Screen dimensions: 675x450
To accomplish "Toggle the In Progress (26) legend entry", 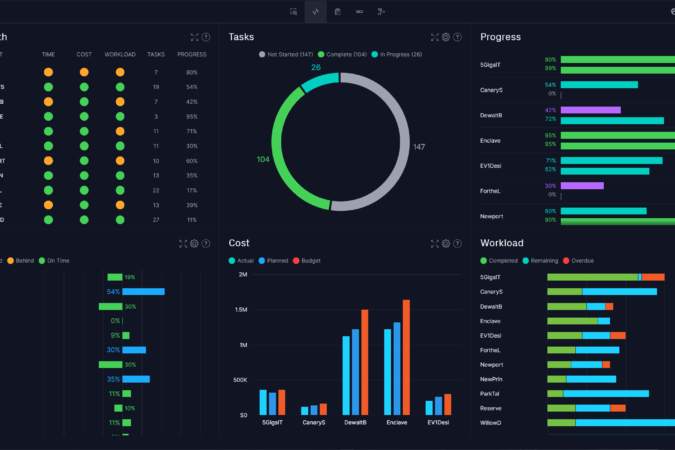I will point(396,54).
